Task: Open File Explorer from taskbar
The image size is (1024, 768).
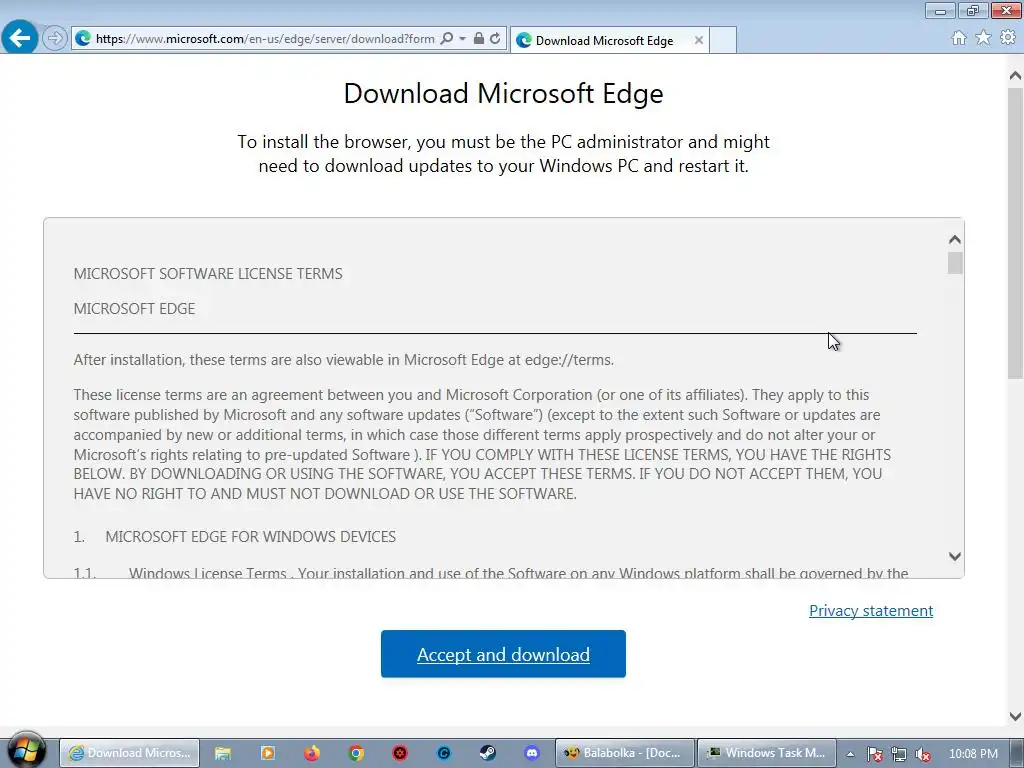Action: (223, 753)
